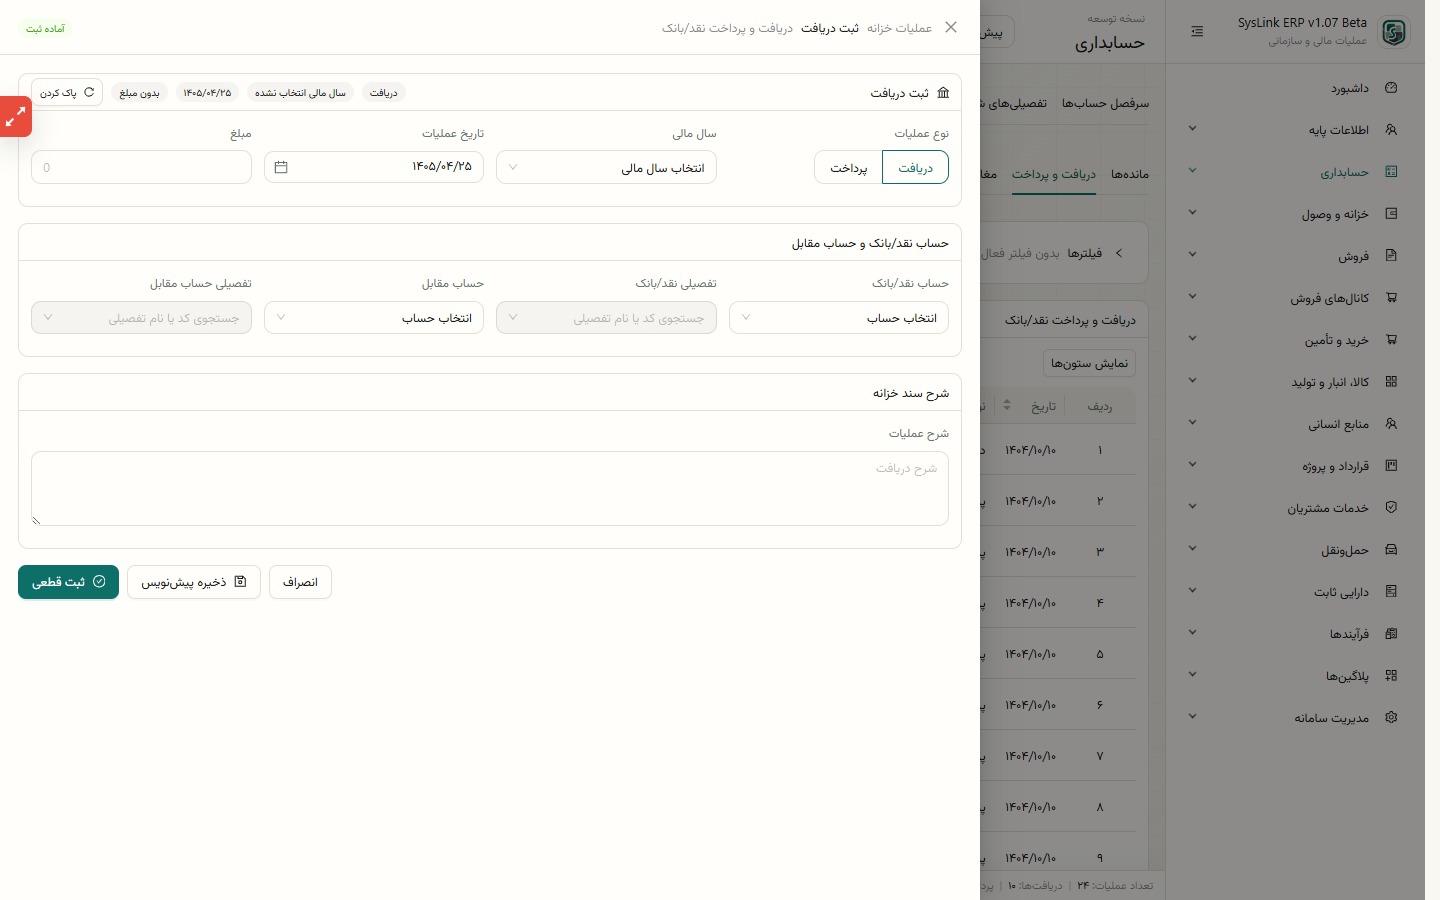Click the کانال‌های فروش cart icon

pyautogui.click(x=1391, y=298)
